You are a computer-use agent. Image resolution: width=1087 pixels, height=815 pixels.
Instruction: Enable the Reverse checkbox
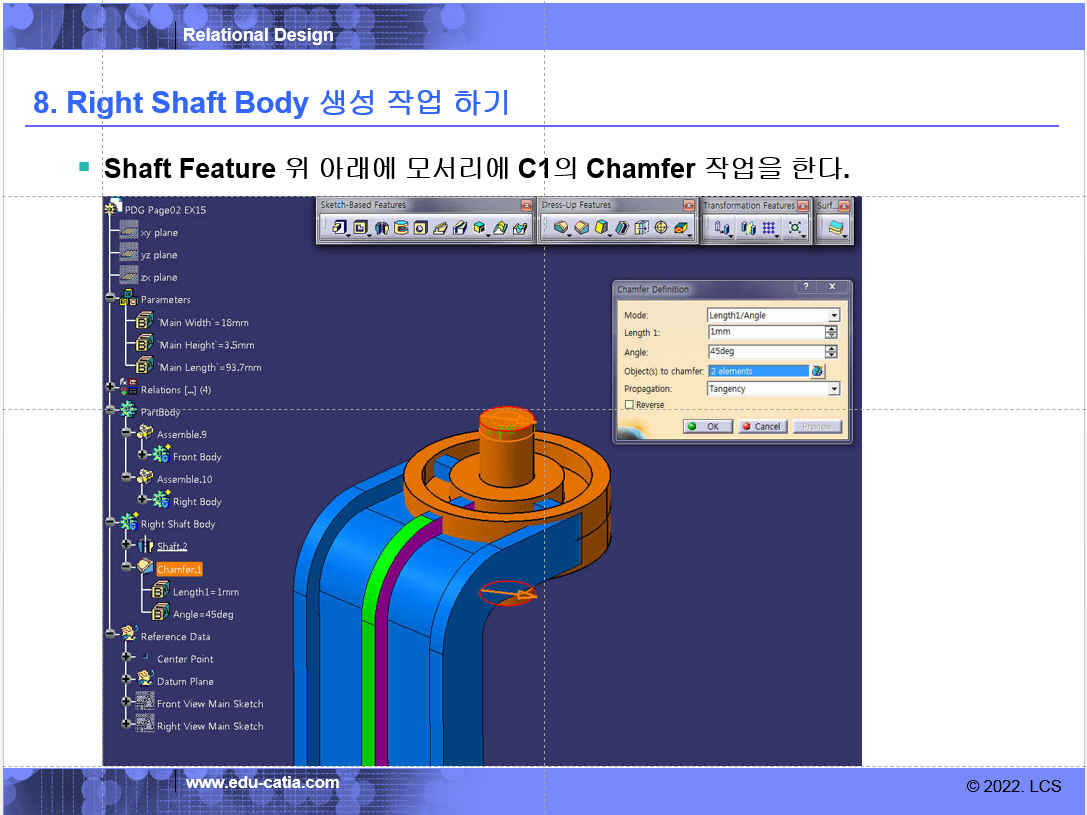tap(629, 405)
